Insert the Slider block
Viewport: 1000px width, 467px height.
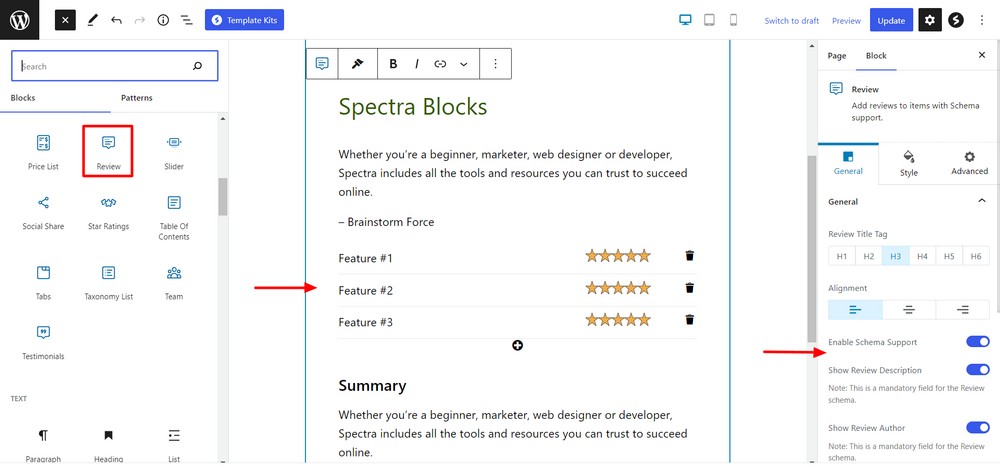click(x=173, y=153)
